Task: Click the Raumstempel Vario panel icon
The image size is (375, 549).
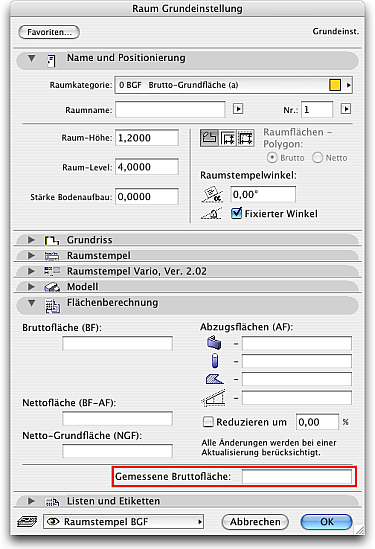Action: [x=52, y=271]
